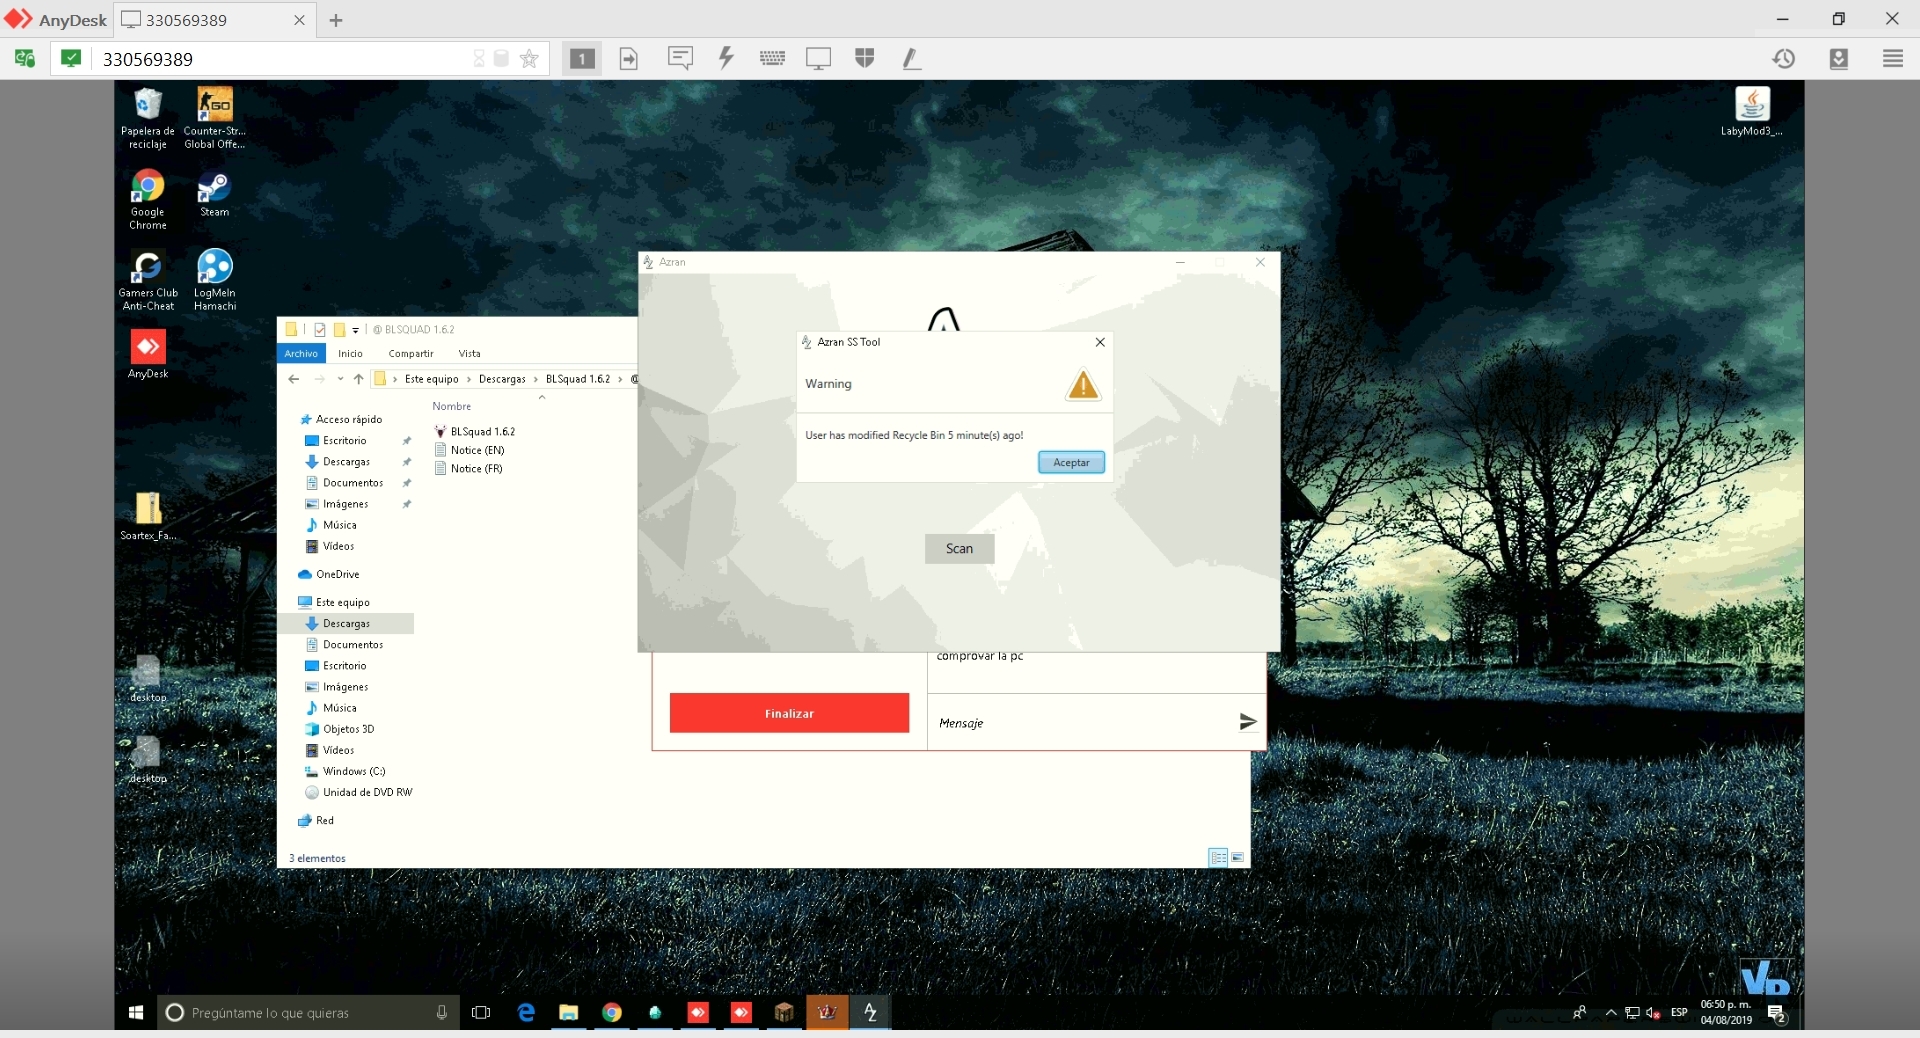Add remote address to favorites star
The width and height of the screenshot is (1920, 1038).
[x=530, y=59]
